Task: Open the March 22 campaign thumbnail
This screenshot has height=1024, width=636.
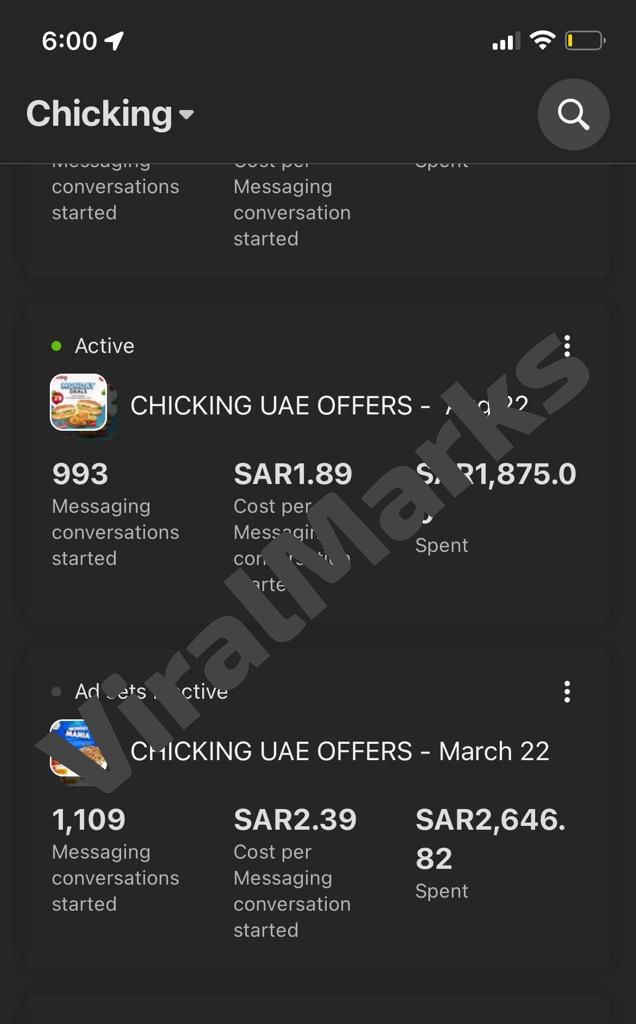Action: 78,750
